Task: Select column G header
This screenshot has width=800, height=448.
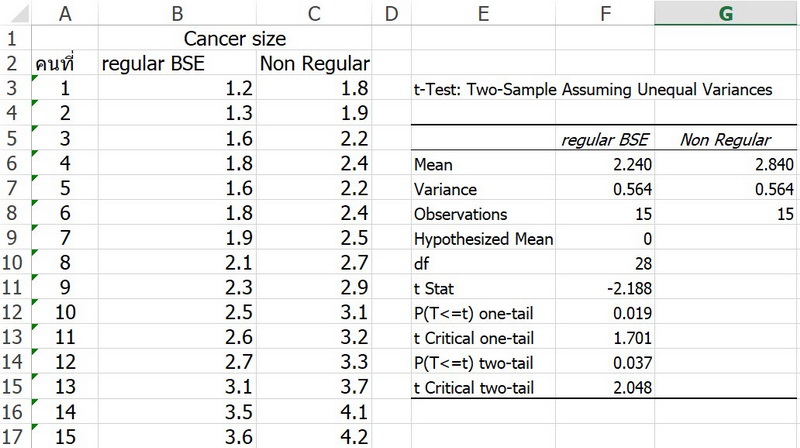Action: (x=725, y=13)
